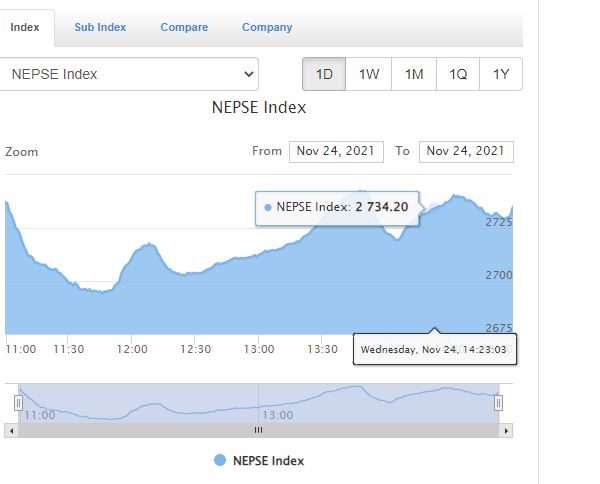Switch to the Index tab
The height and width of the screenshot is (484, 600).
tap(25, 28)
